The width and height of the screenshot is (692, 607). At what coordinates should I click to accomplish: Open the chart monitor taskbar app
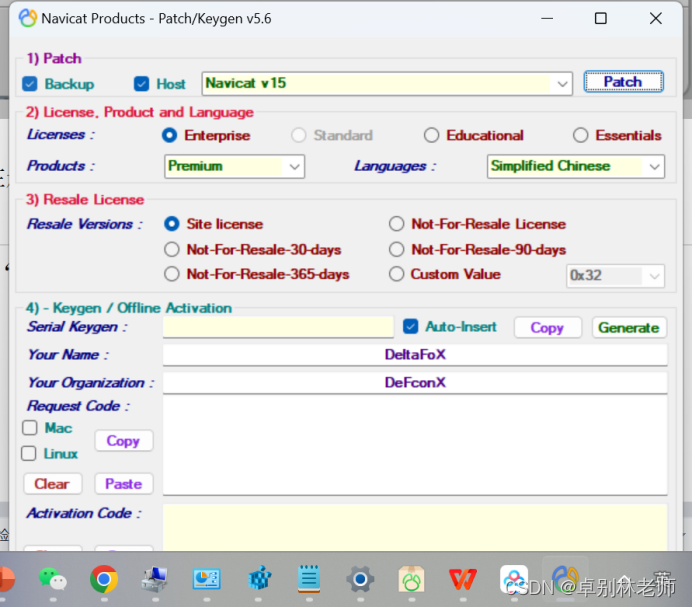[207, 579]
